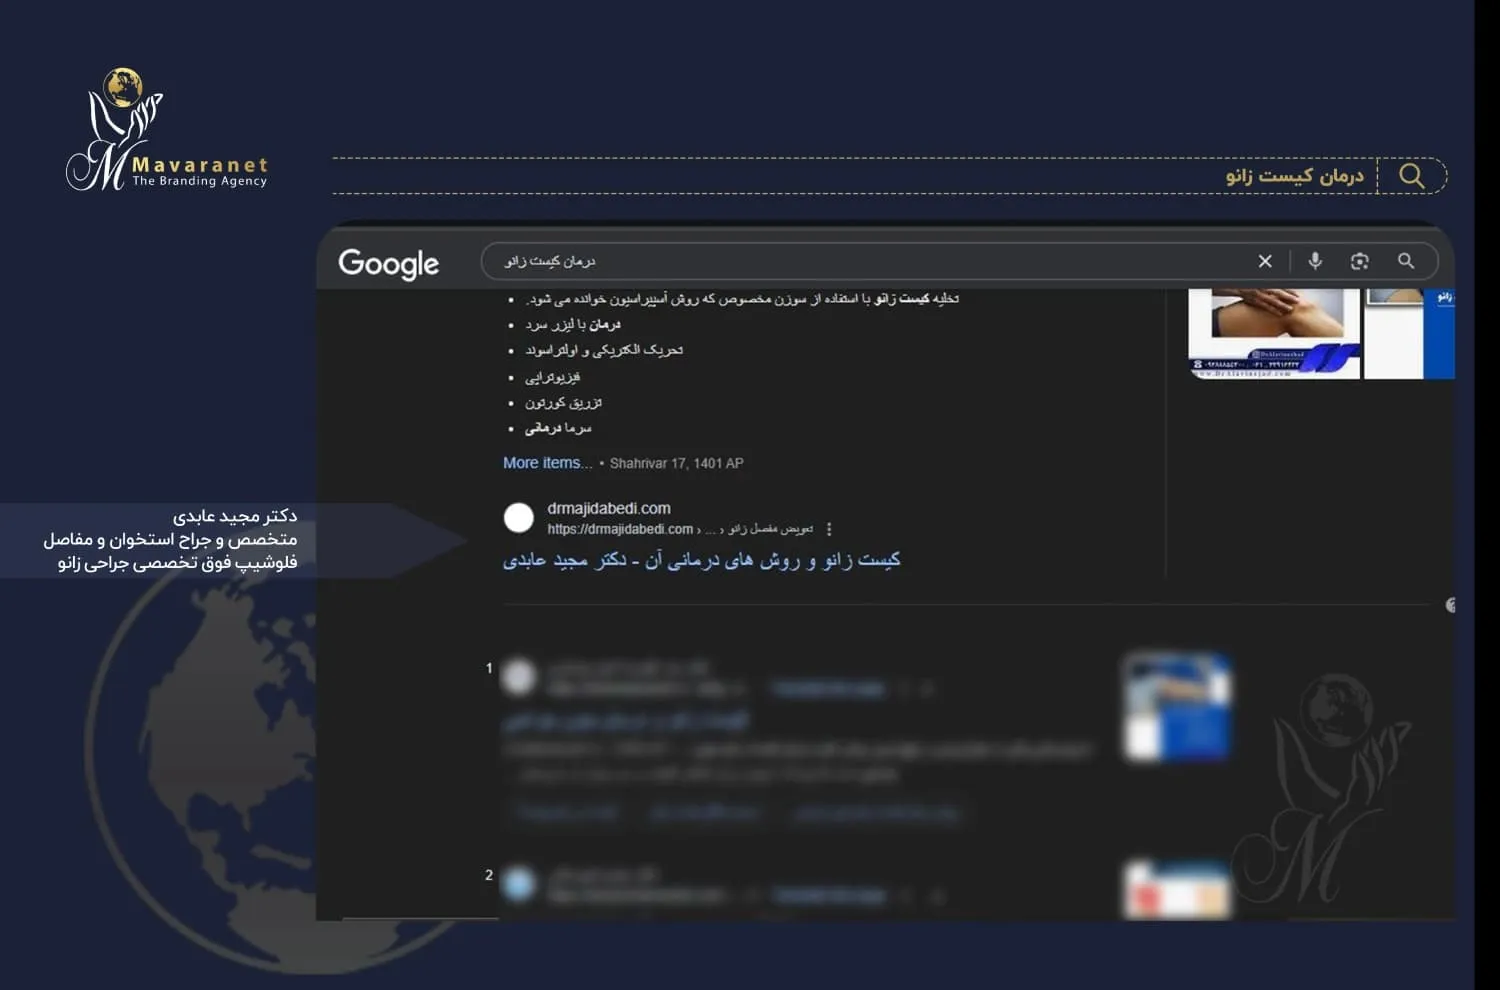
Task: Click the Google logo
Action: click(388, 263)
